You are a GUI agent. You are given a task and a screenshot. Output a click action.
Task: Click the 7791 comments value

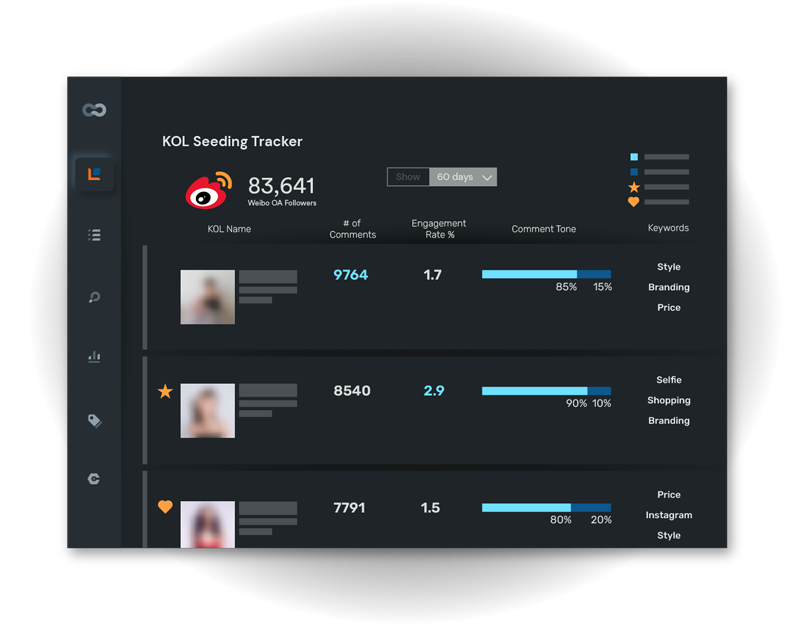(x=349, y=508)
